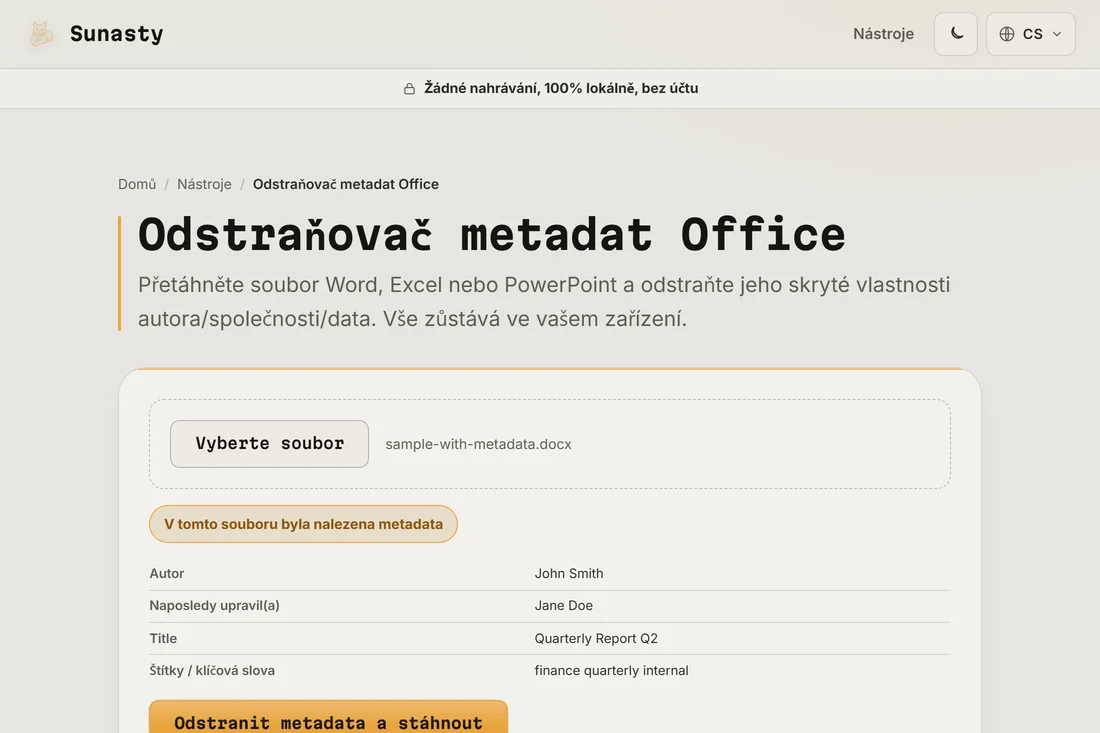Toggle dark mode with the moon icon
Viewport: 1100px width, 733px height.
click(x=955, y=34)
